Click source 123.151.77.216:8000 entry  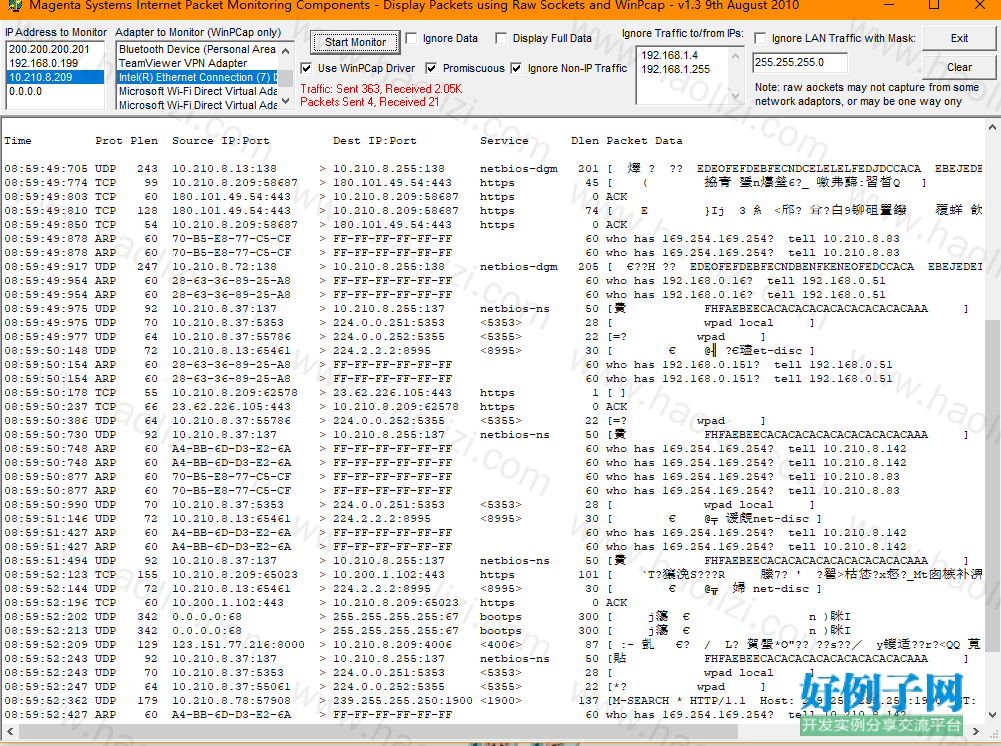pyautogui.click(x=238, y=645)
